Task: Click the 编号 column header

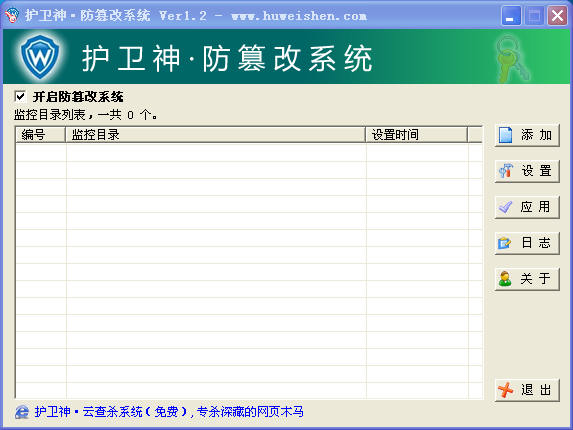Action: pos(41,135)
